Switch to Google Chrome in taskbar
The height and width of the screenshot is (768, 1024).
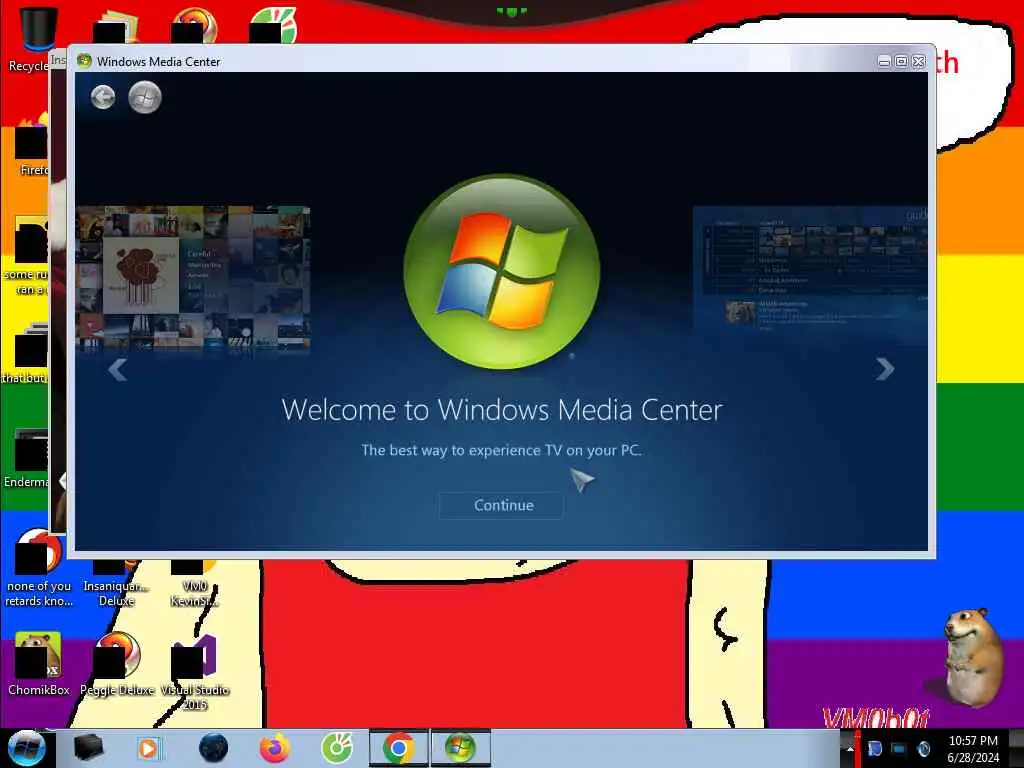tap(398, 748)
